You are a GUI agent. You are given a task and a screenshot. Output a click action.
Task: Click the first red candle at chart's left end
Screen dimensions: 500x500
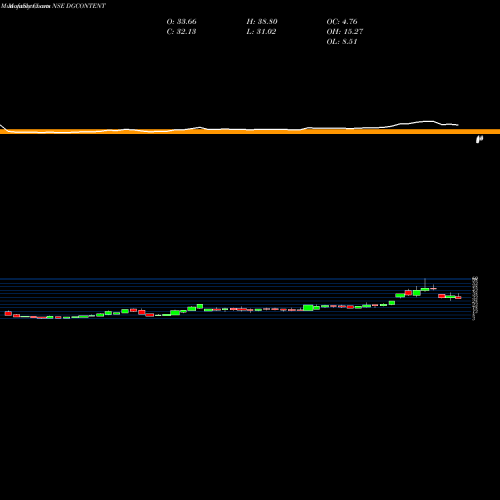8,313
